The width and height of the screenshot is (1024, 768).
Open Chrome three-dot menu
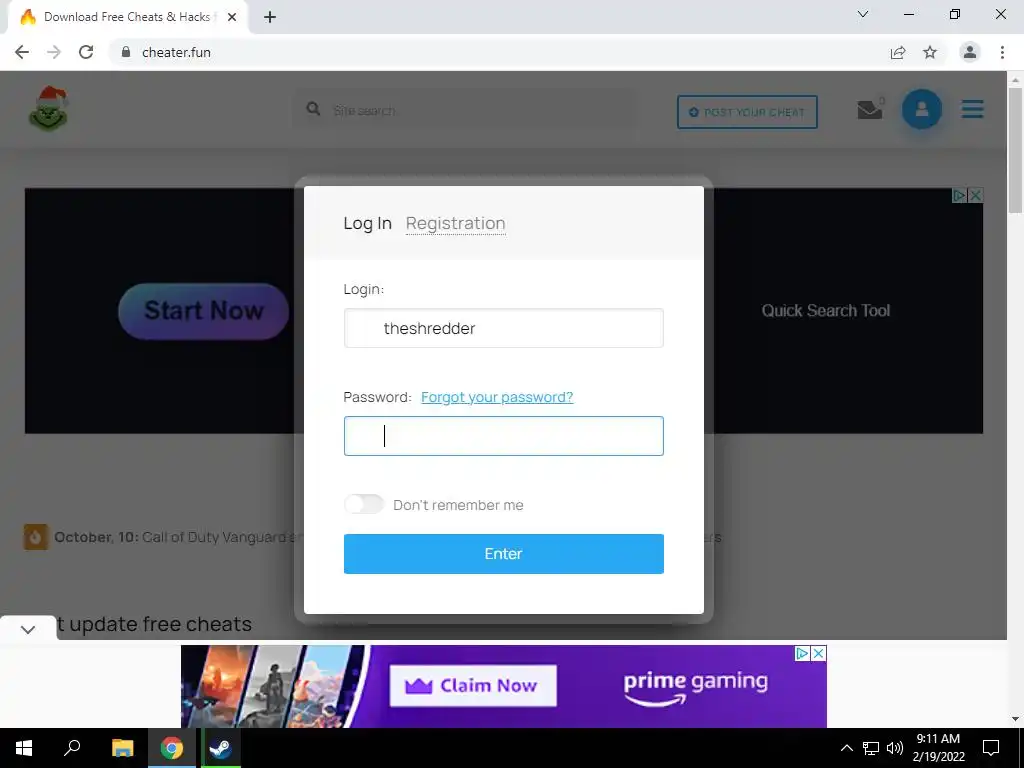tap(1002, 52)
